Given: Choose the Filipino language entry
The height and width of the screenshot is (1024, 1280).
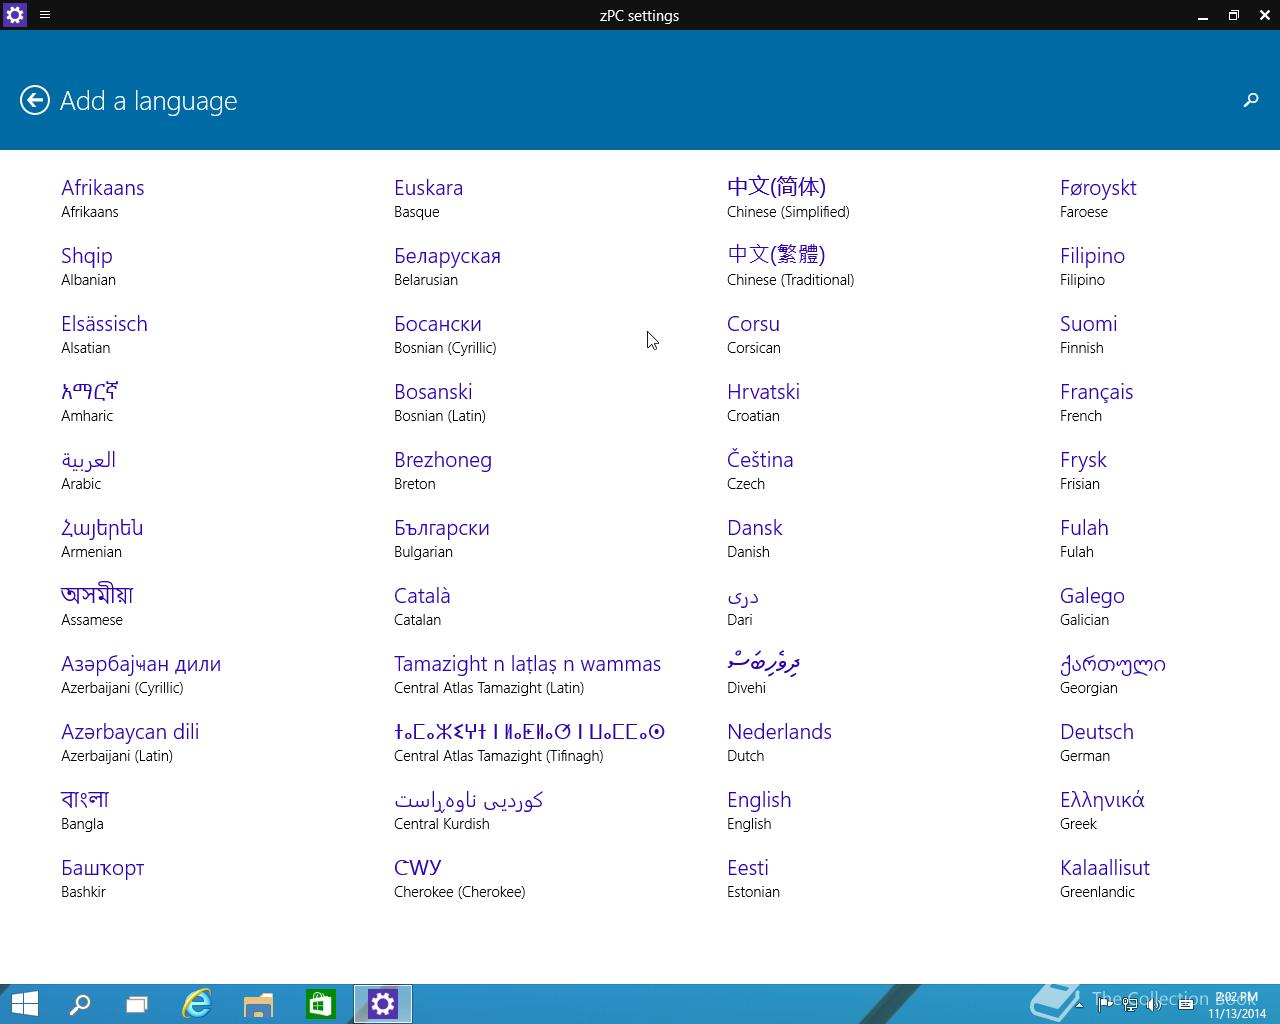Looking at the screenshot, I should point(1093,266).
